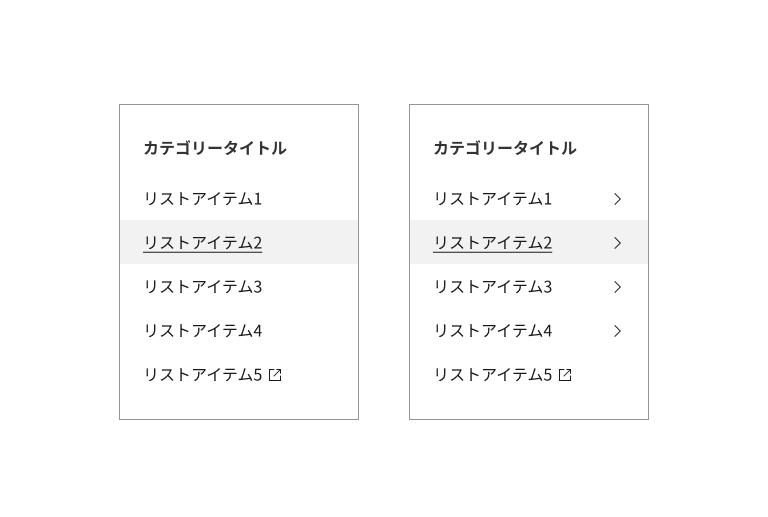
Task: Select リストアイテム1 text in right menu
Action: pos(492,199)
